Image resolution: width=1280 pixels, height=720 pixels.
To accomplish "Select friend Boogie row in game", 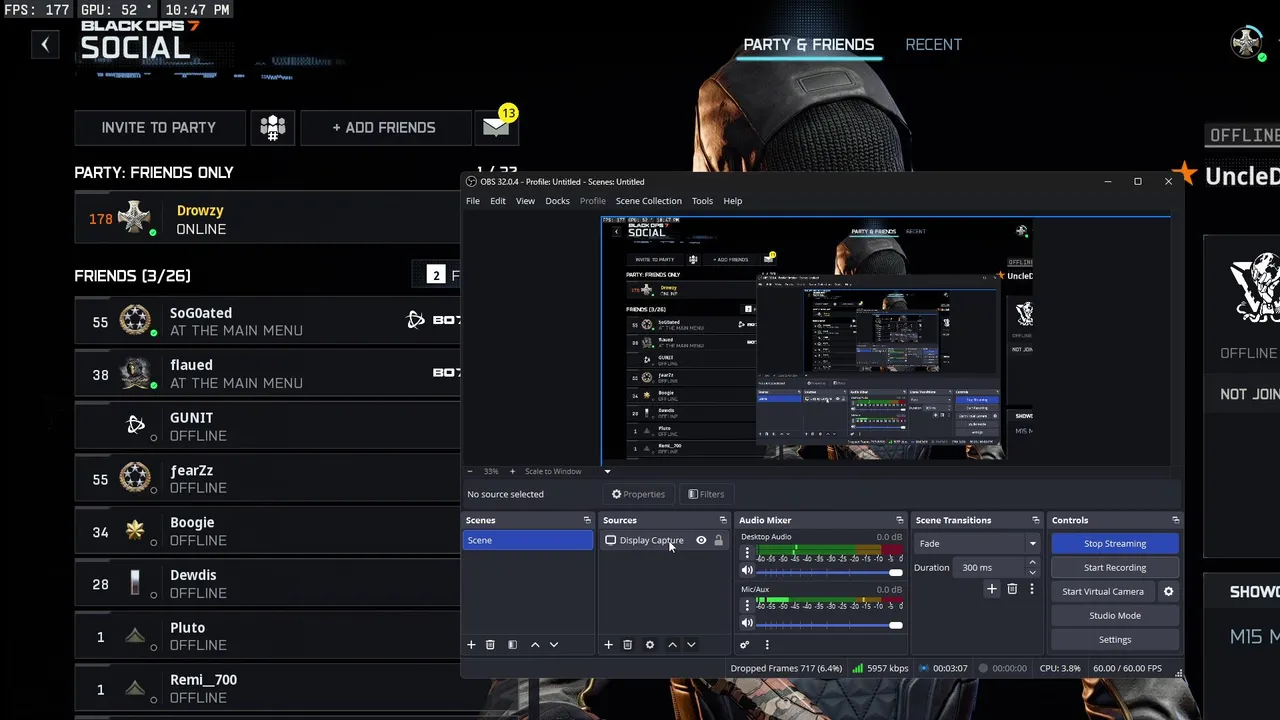I will [x=267, y=531].
